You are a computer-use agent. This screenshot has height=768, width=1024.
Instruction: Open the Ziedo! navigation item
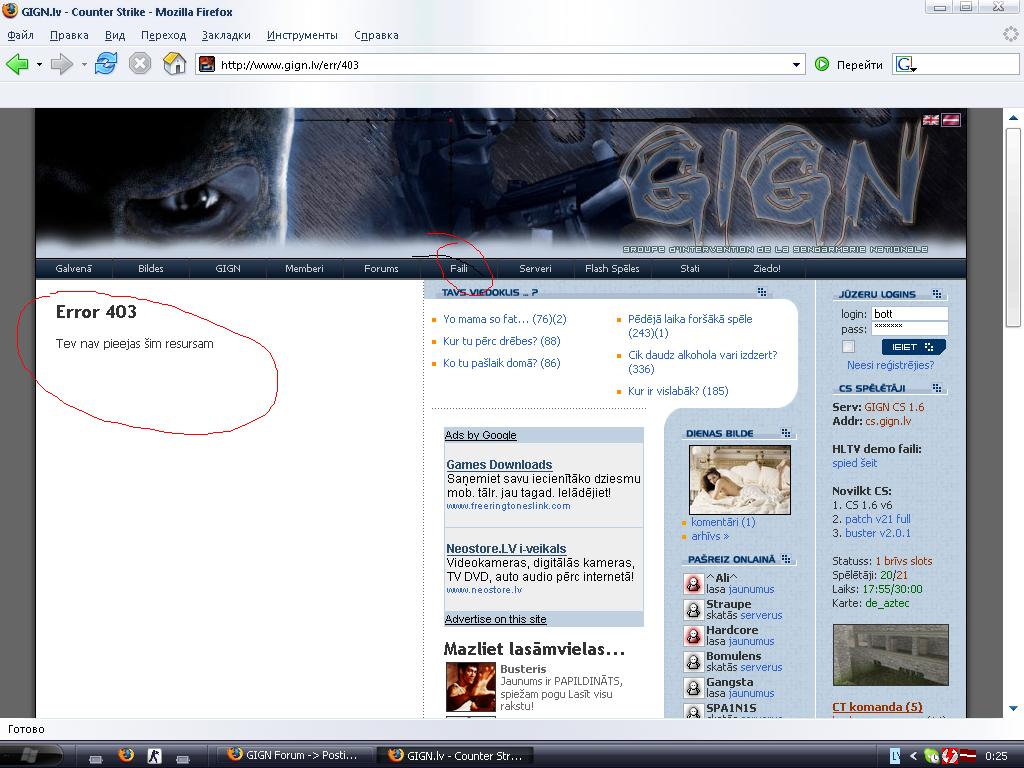coord(767,268)
